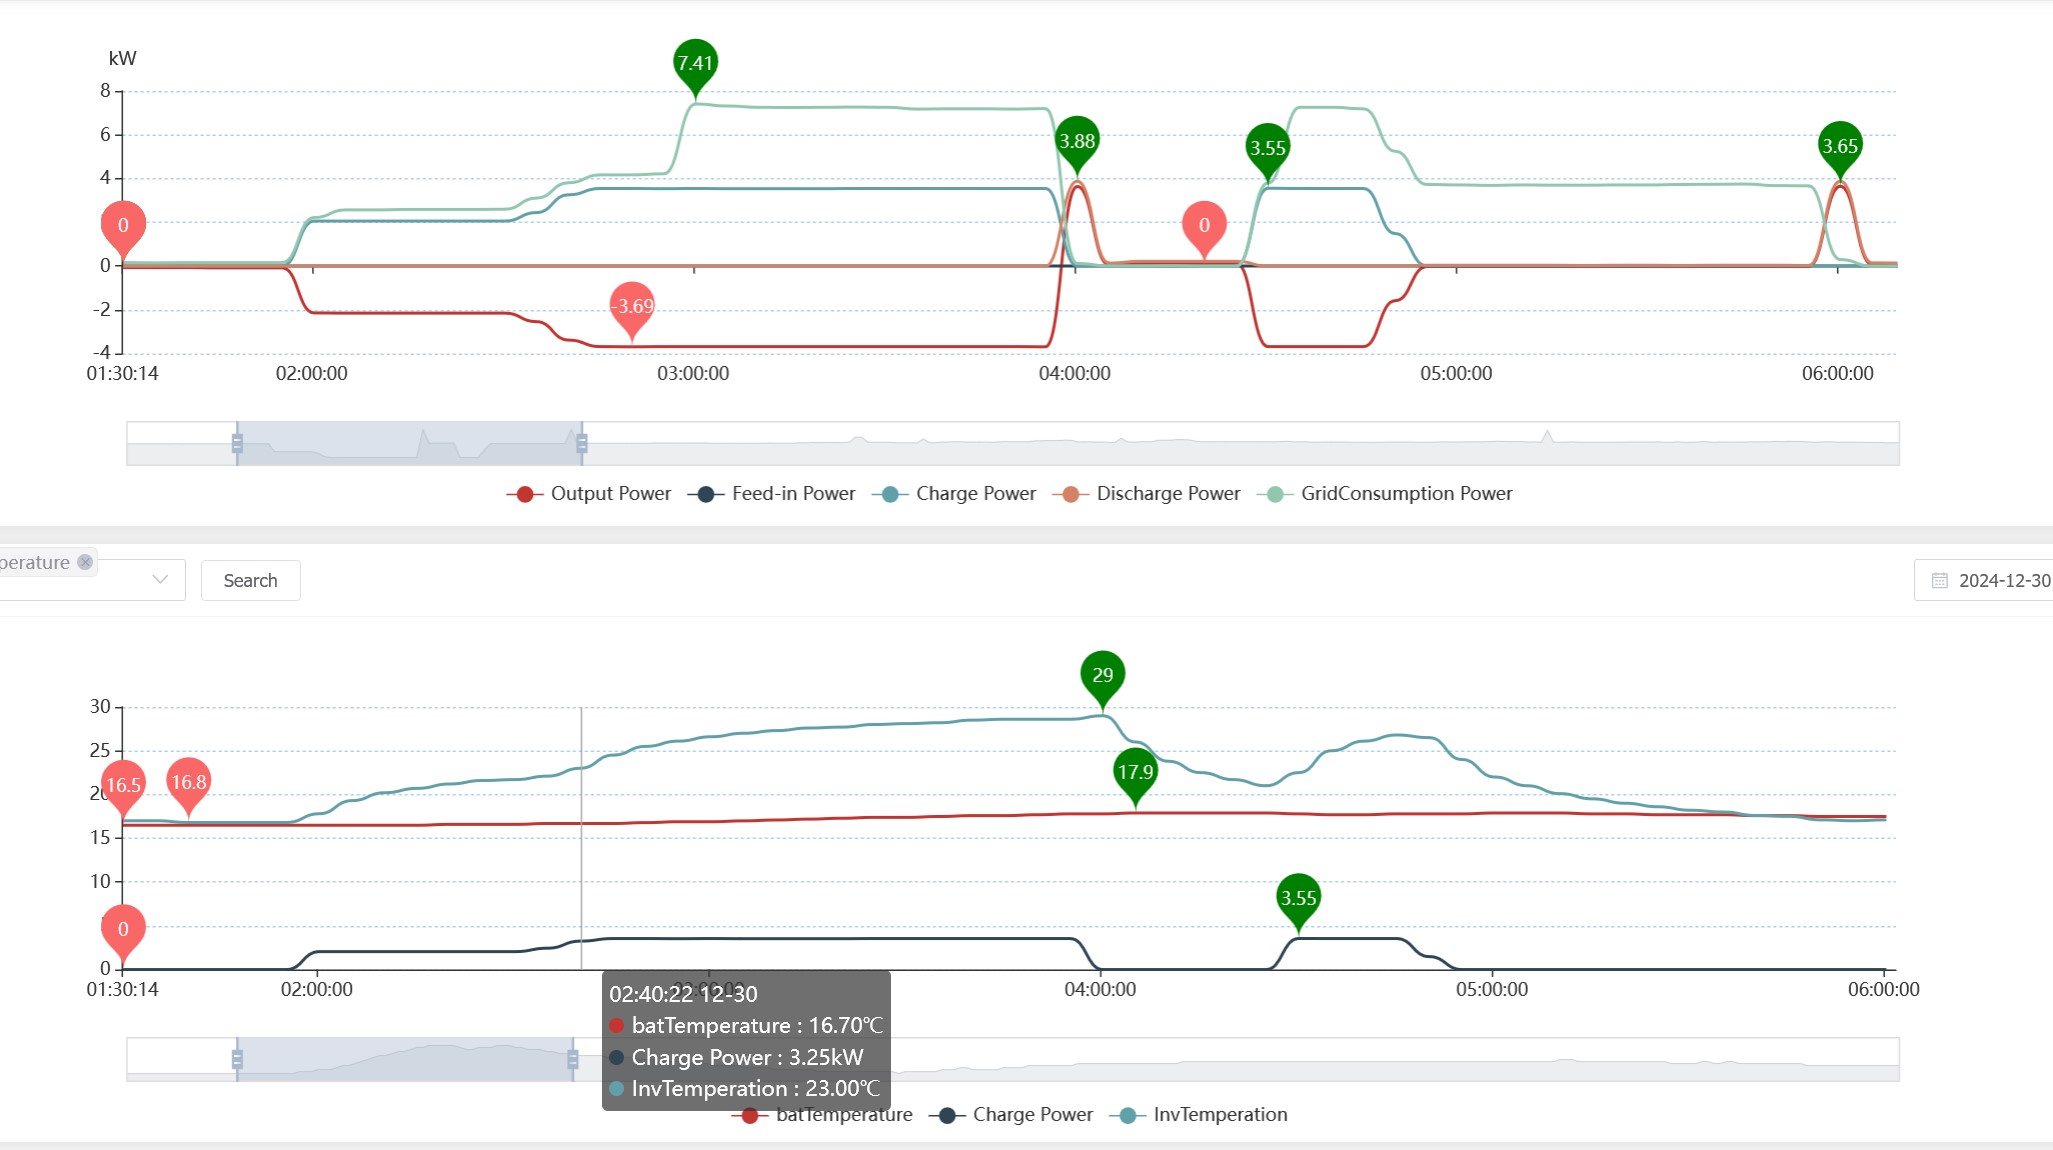Open the 2024-12-30 date picker
This screenshot has height=1150, width=2053.
coord(2003,581)
